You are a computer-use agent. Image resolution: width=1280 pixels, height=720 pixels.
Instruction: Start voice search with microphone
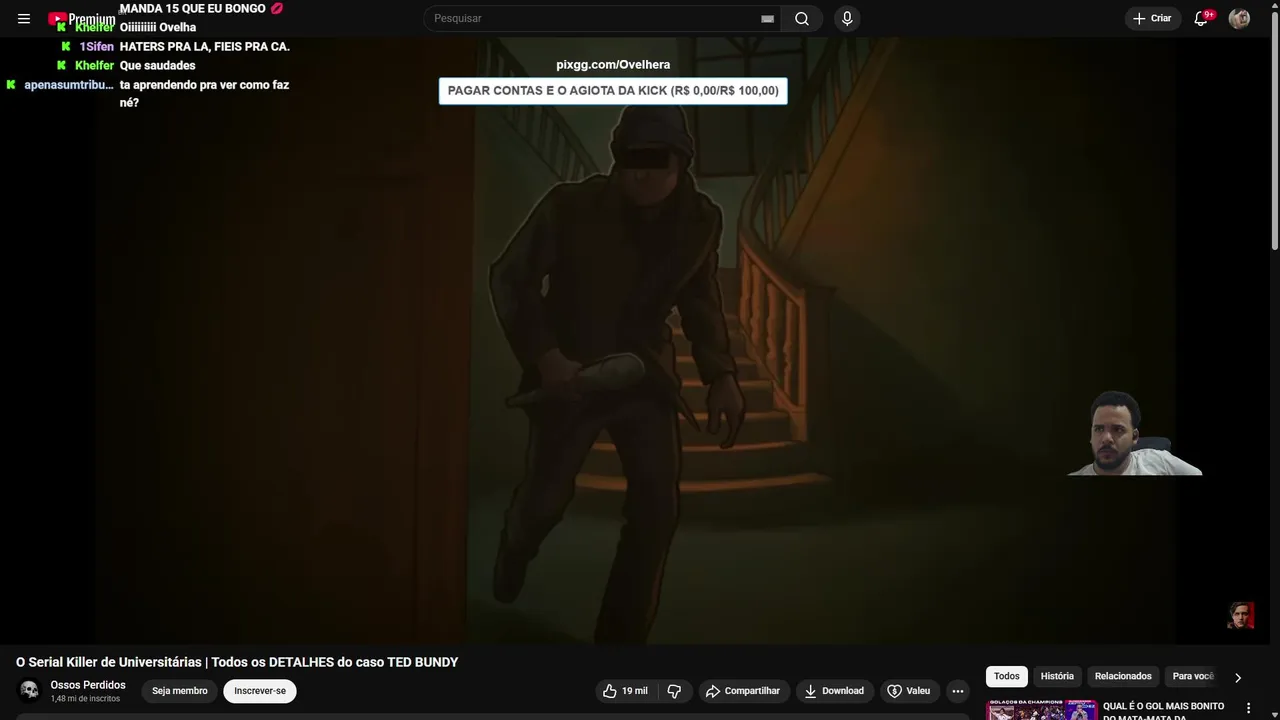coord(847,18)
